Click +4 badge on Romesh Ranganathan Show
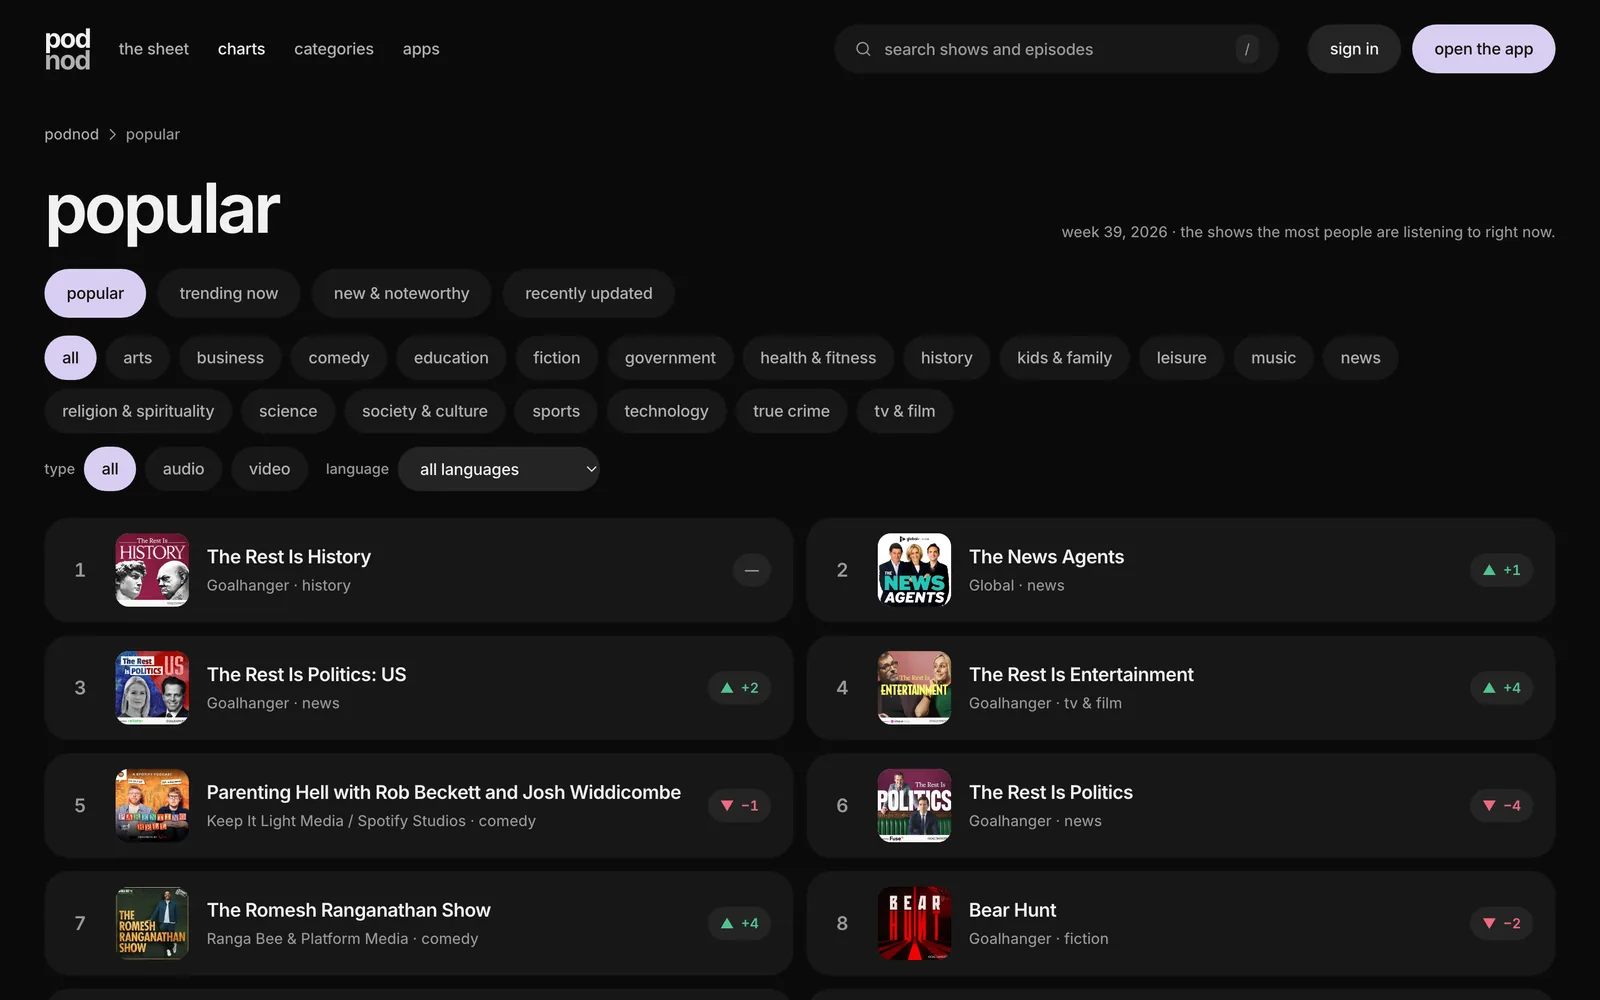Image resolution: width=1600 pixels, height=1000 pixels. click(x=739, y=924)
